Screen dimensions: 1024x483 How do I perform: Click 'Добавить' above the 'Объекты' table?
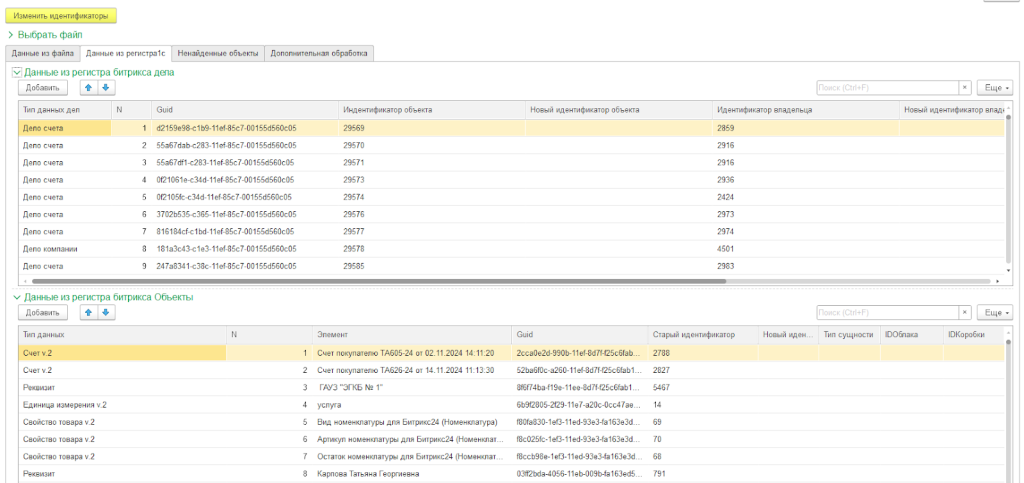tap(42, 313)
